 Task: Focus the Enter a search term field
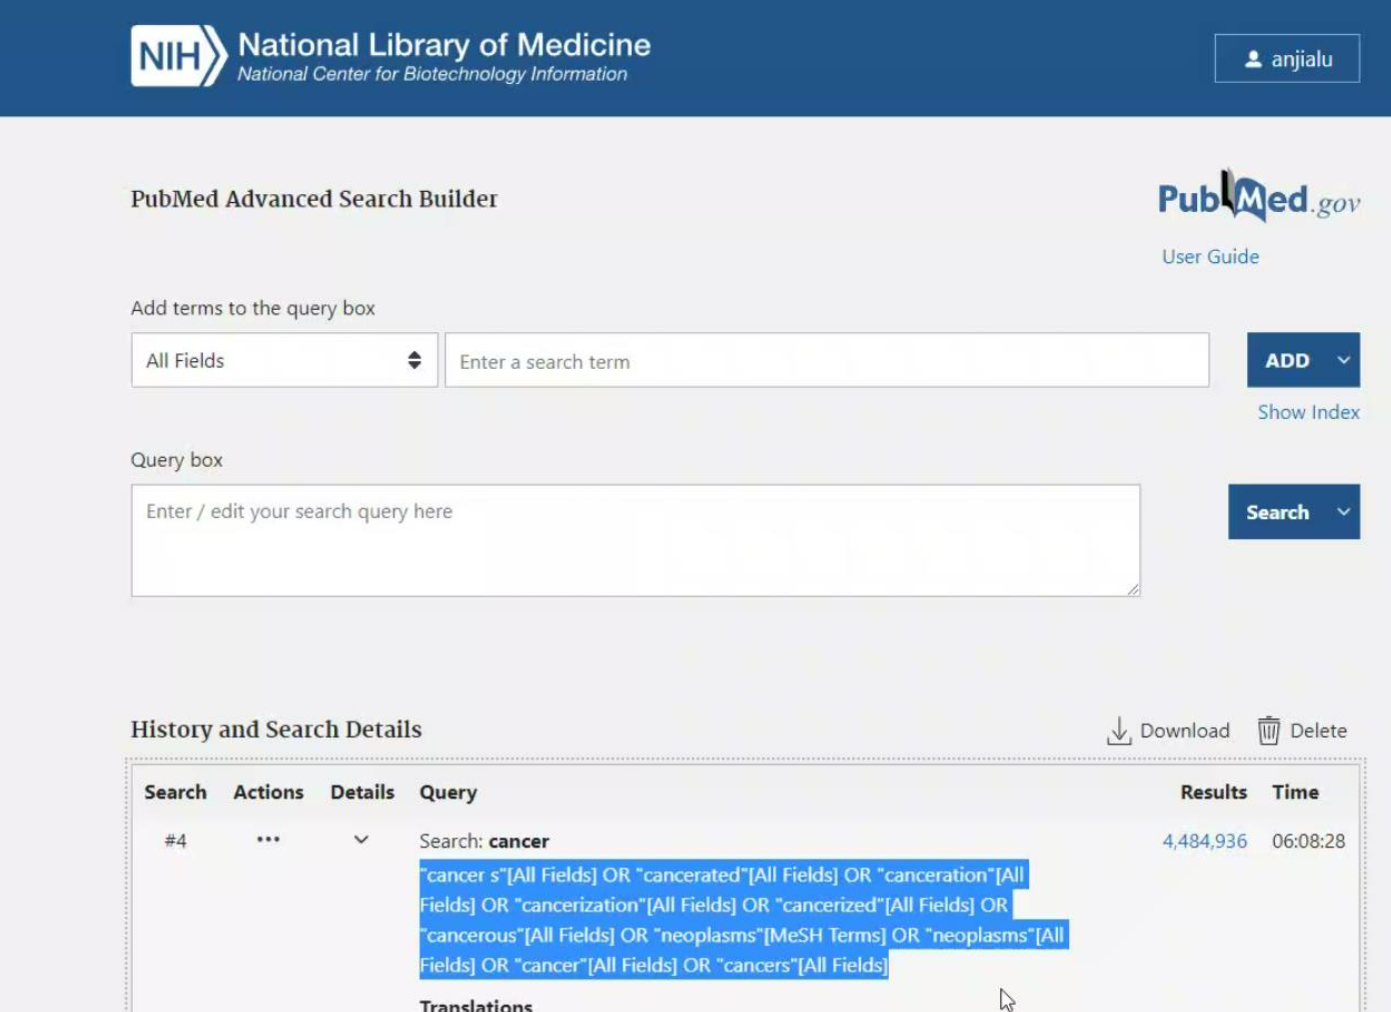click(x=827, y=360)
